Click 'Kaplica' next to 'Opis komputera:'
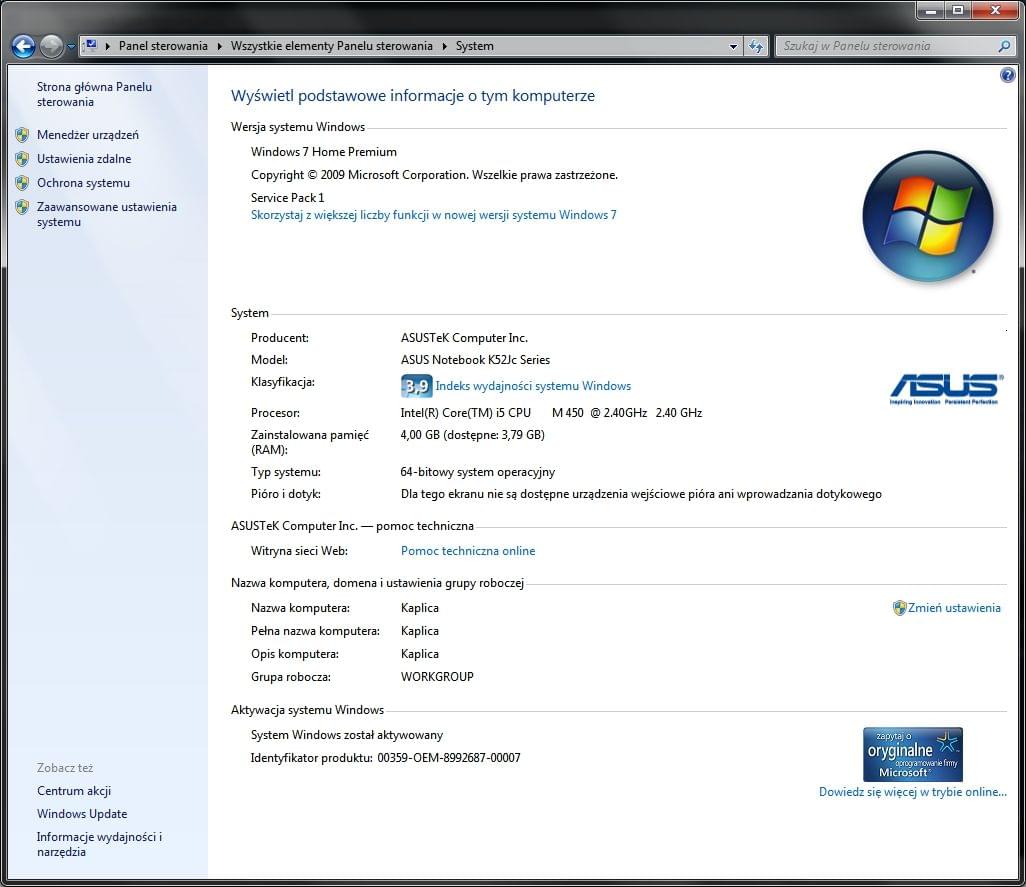 click(419, 654)
